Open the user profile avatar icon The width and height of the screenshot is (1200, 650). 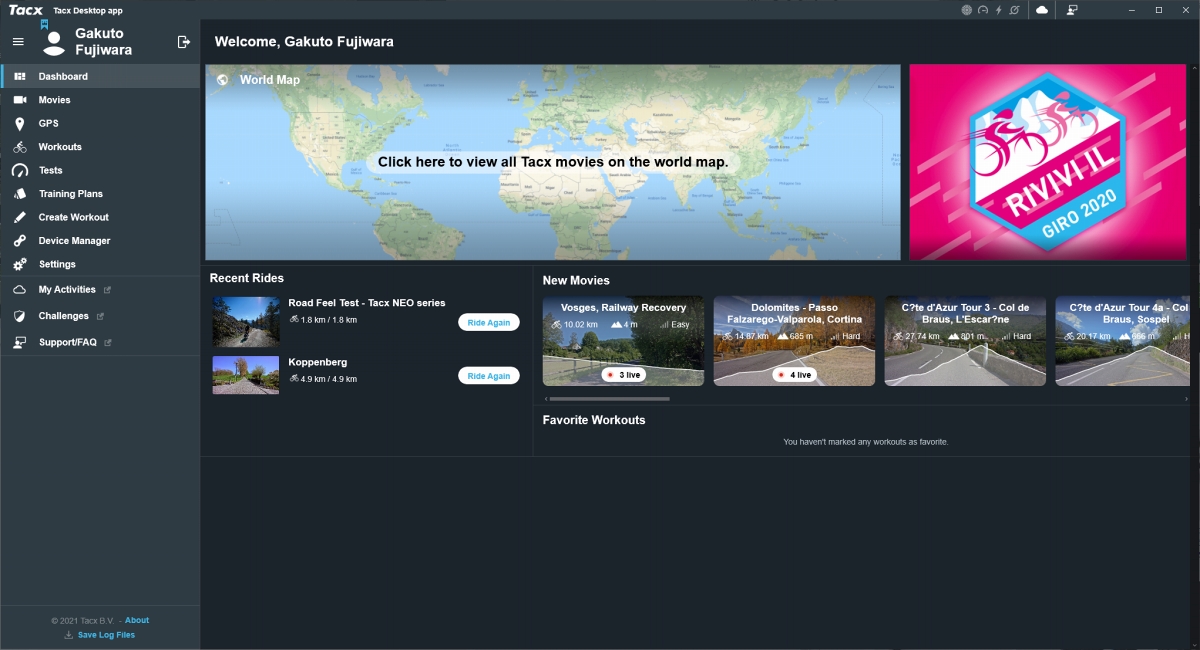point(55,42)
